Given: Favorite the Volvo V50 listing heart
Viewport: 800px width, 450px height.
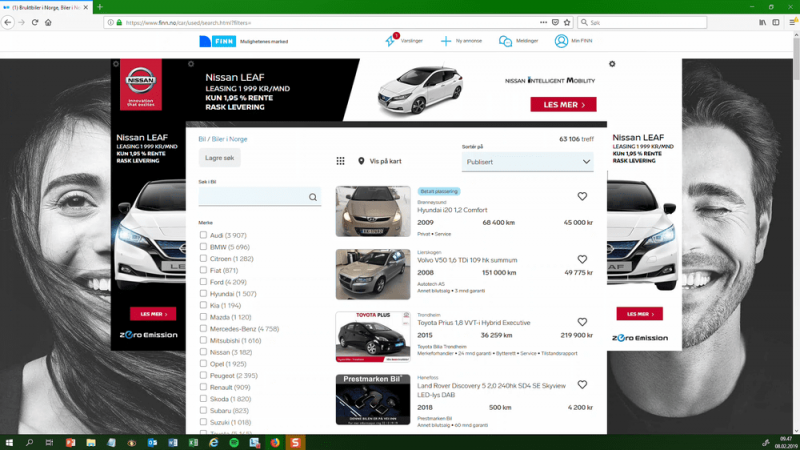Looking at the screenshot, I should click(582, 259).
